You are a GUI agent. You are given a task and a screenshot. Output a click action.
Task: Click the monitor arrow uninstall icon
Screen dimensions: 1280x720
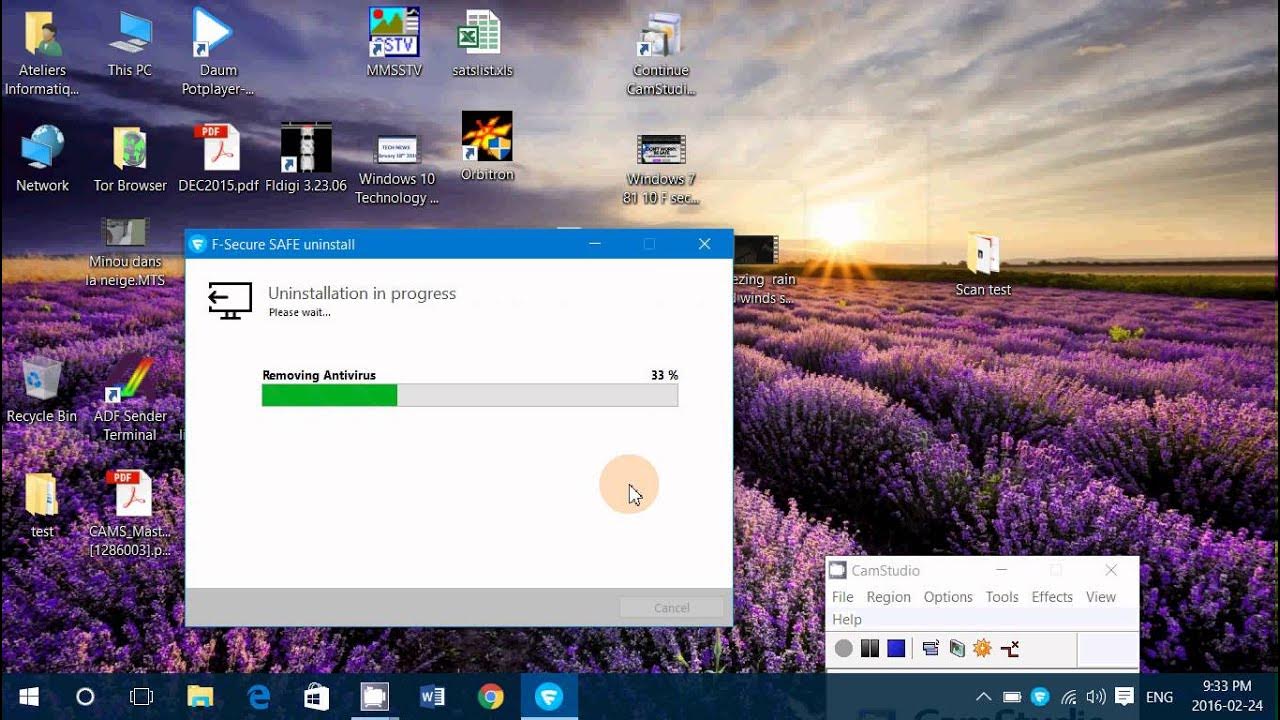tap(230, 301)
